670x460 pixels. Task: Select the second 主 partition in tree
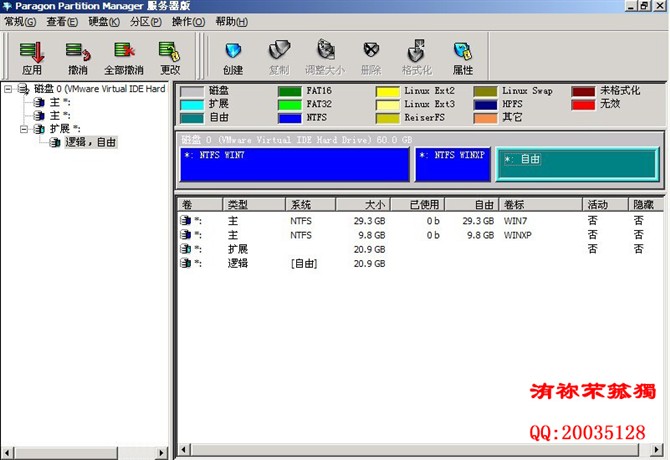click(60, 116)
